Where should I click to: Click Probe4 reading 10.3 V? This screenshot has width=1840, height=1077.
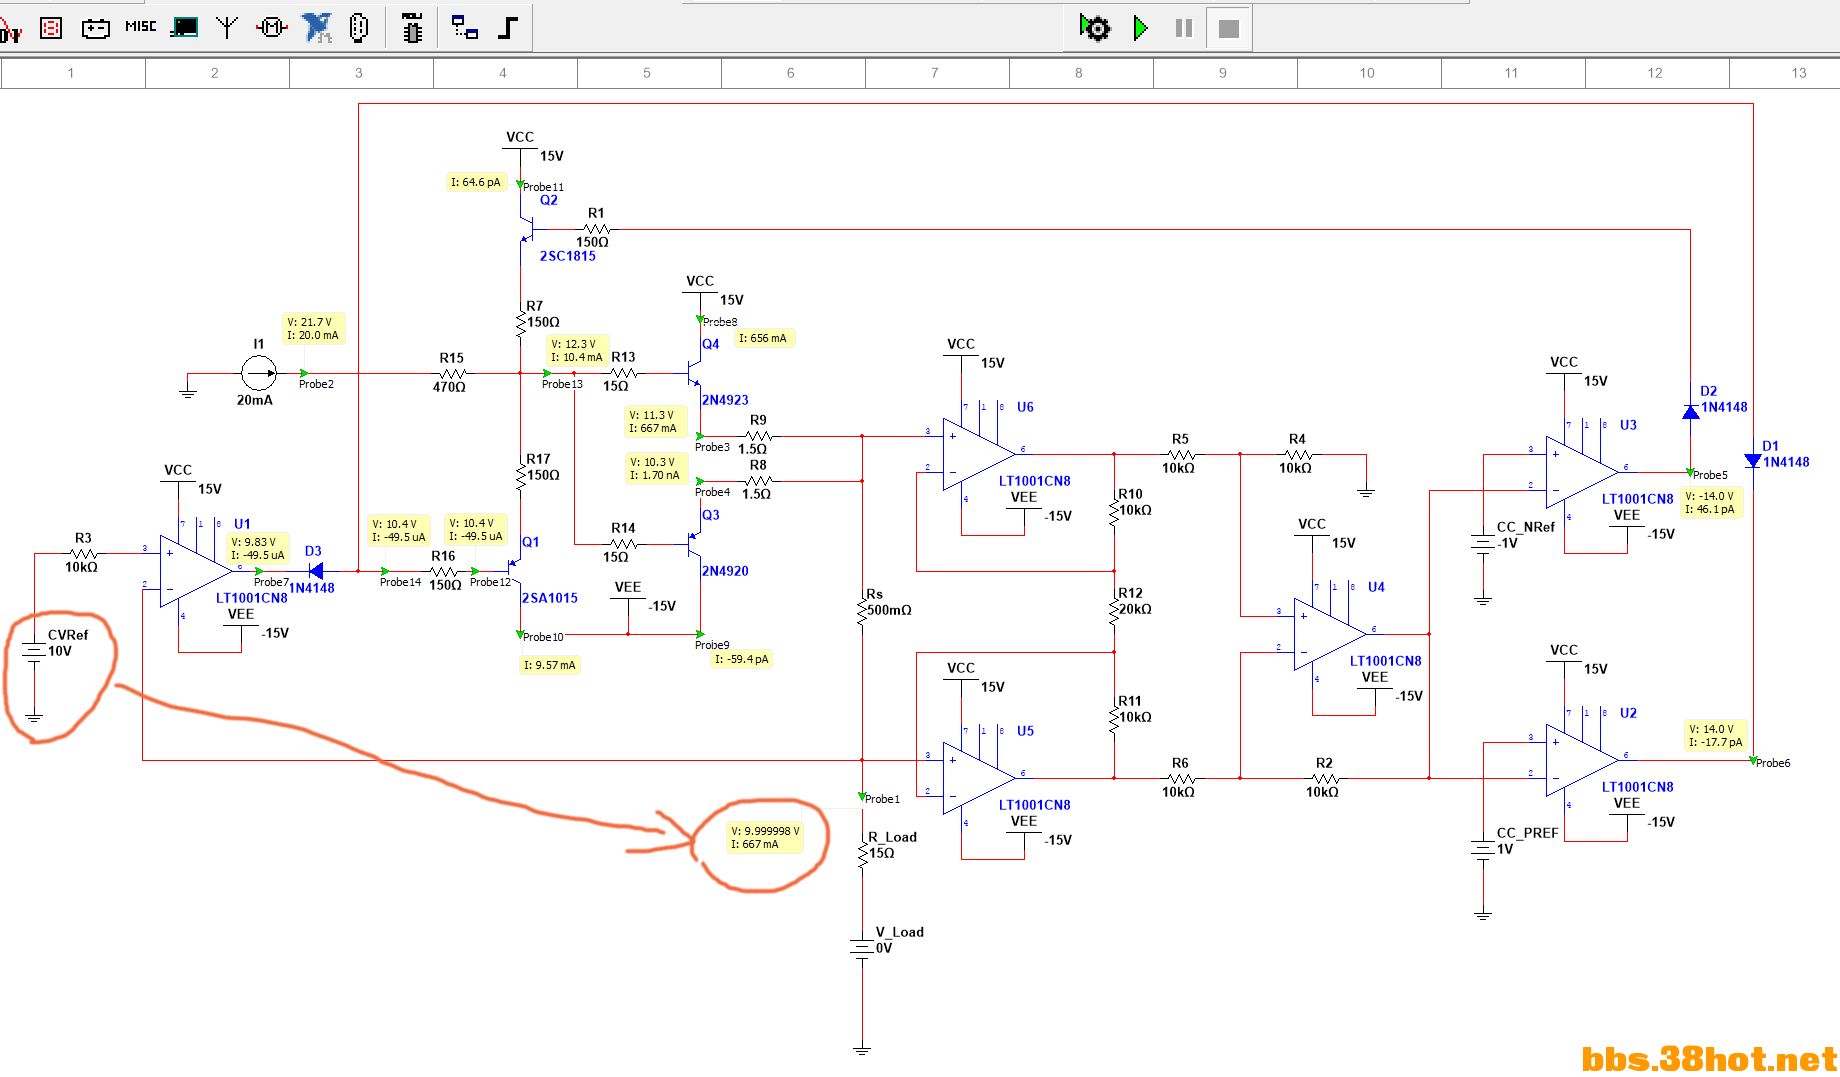(656, 468)
